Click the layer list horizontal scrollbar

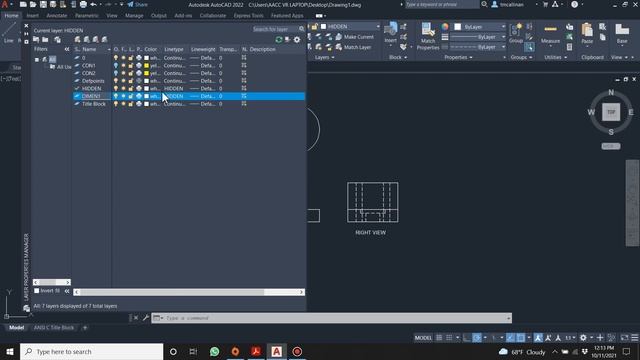point(189,292)
